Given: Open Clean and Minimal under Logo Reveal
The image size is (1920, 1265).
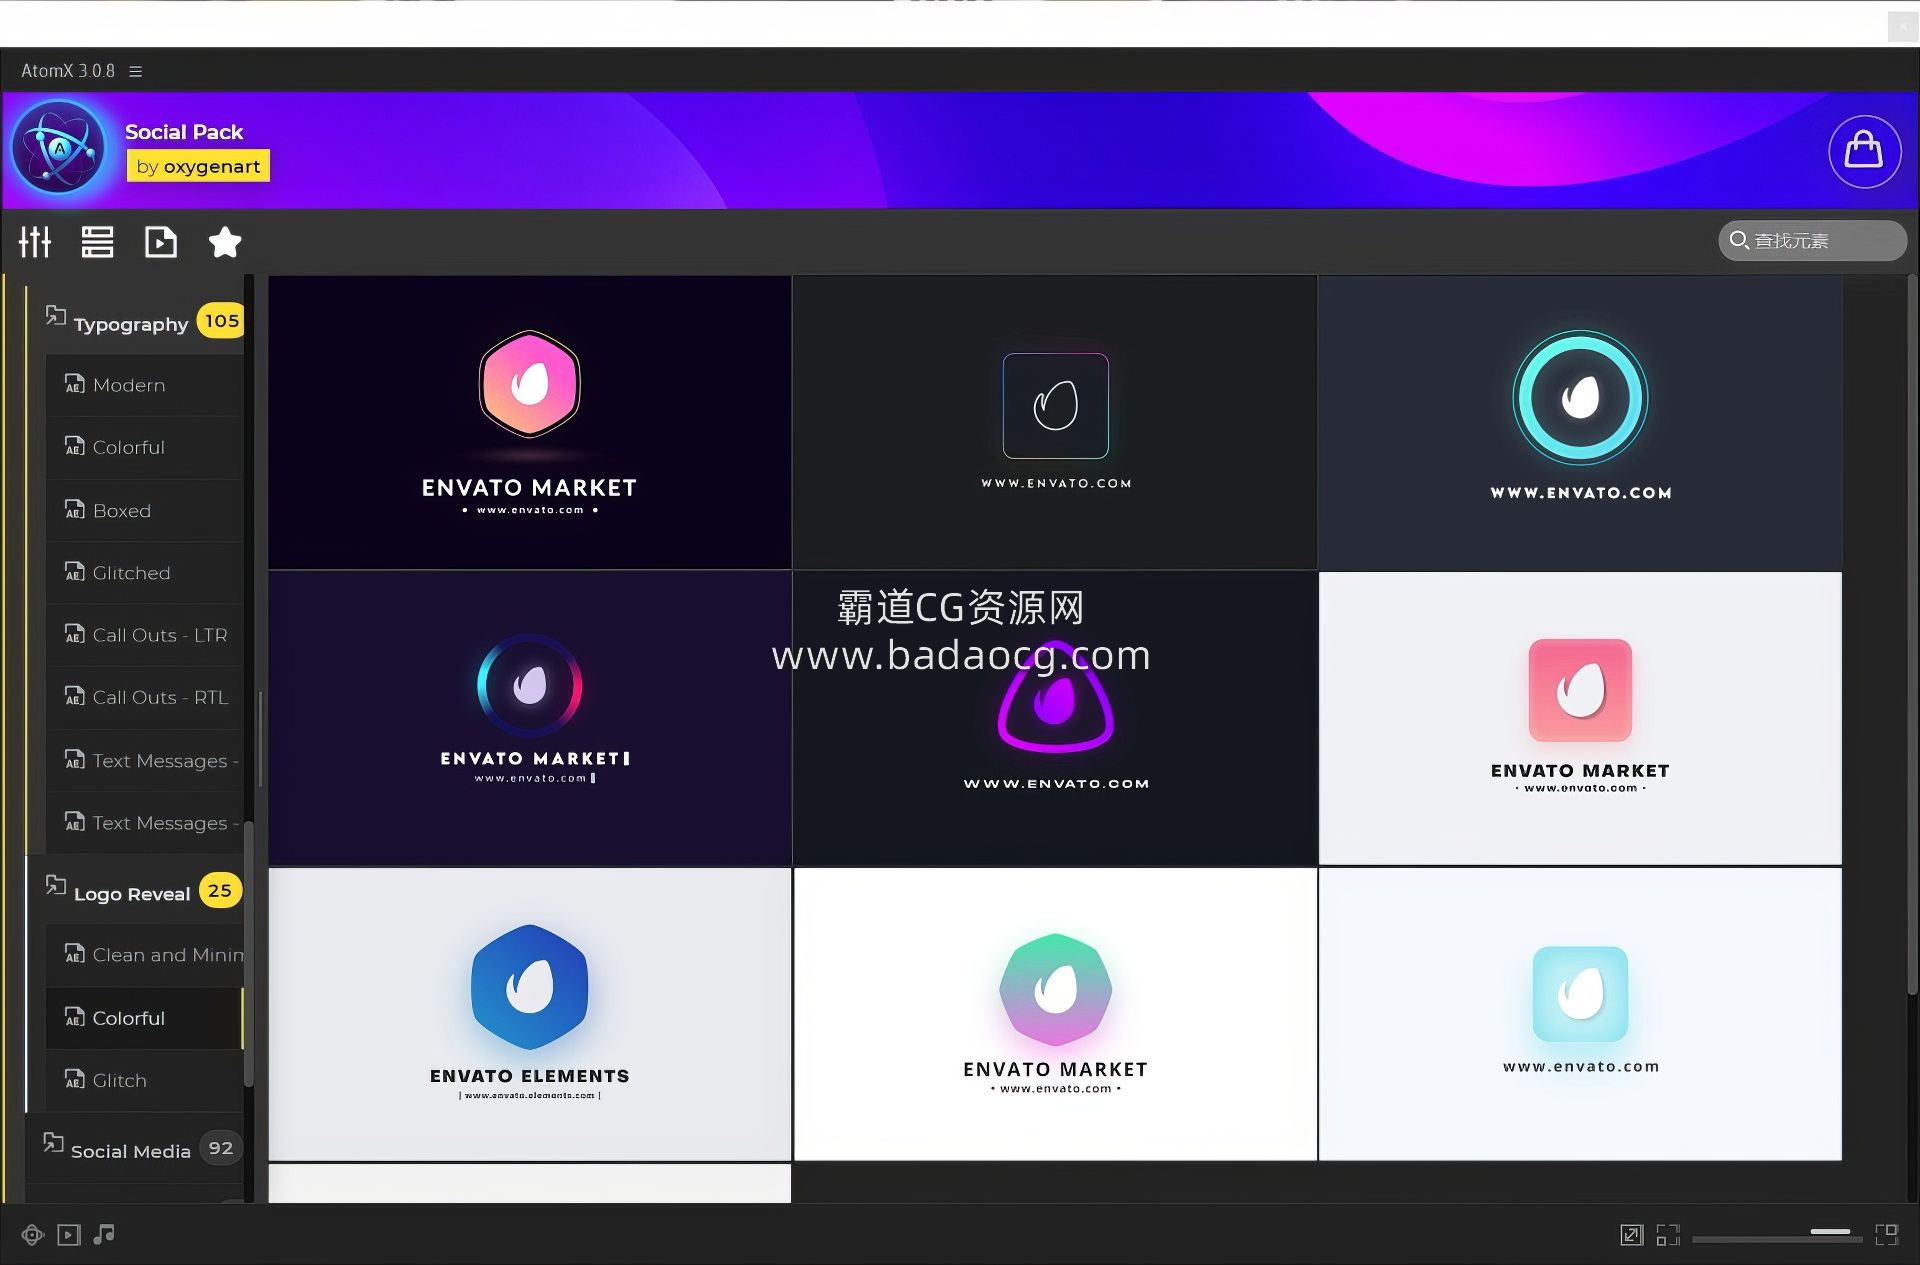Looking at the screenshot, I should 144,955.
